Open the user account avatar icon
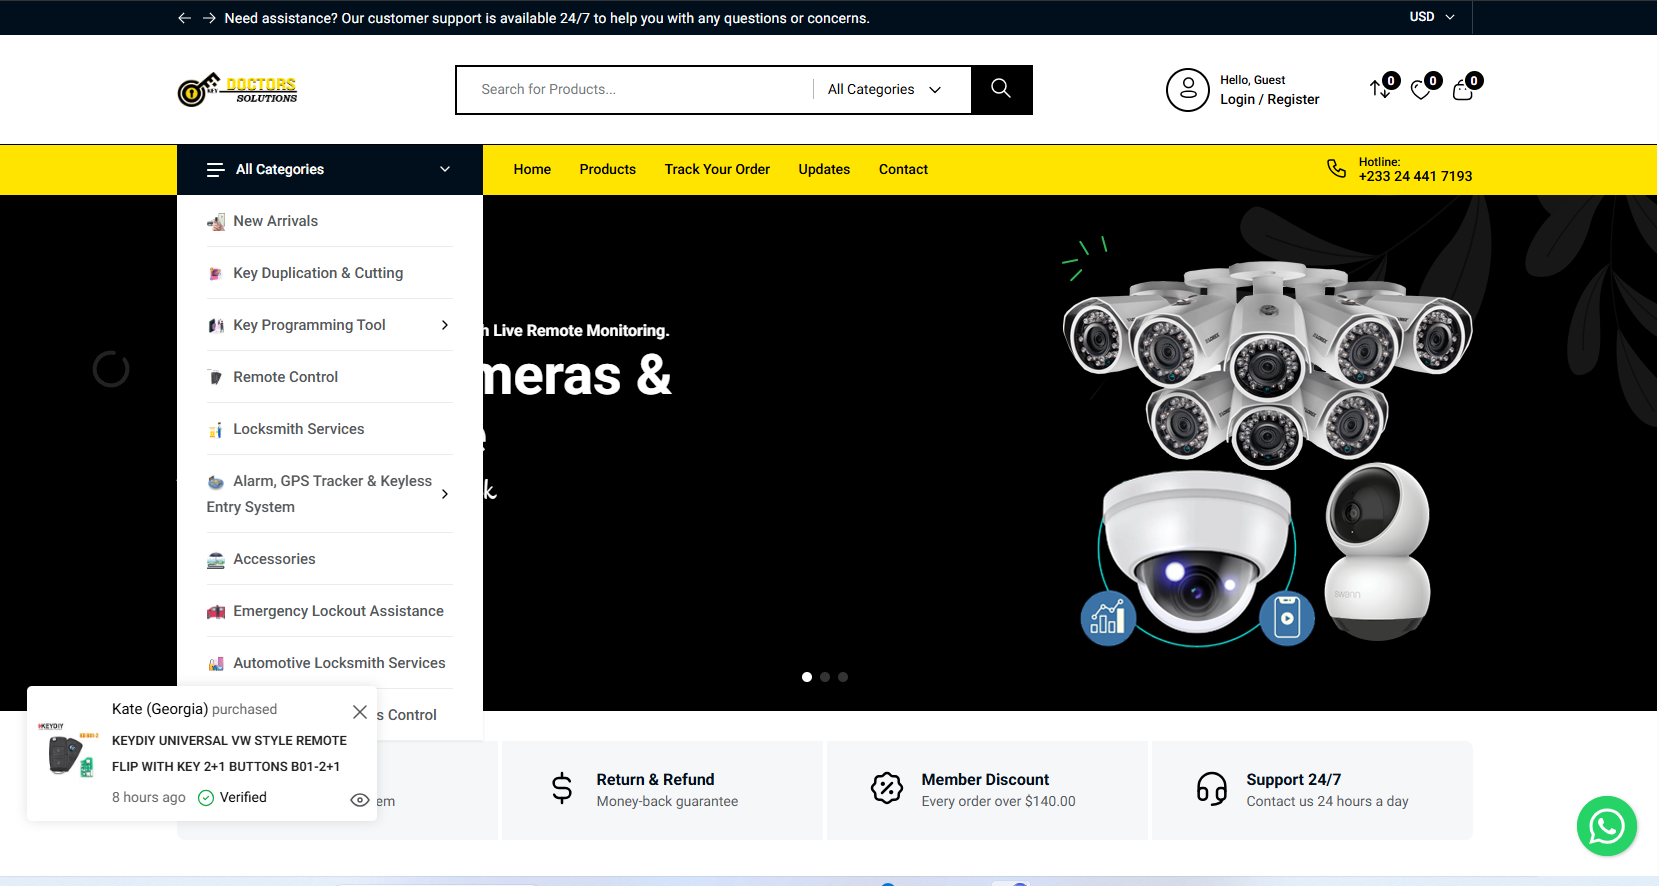 coord(1188,90)
